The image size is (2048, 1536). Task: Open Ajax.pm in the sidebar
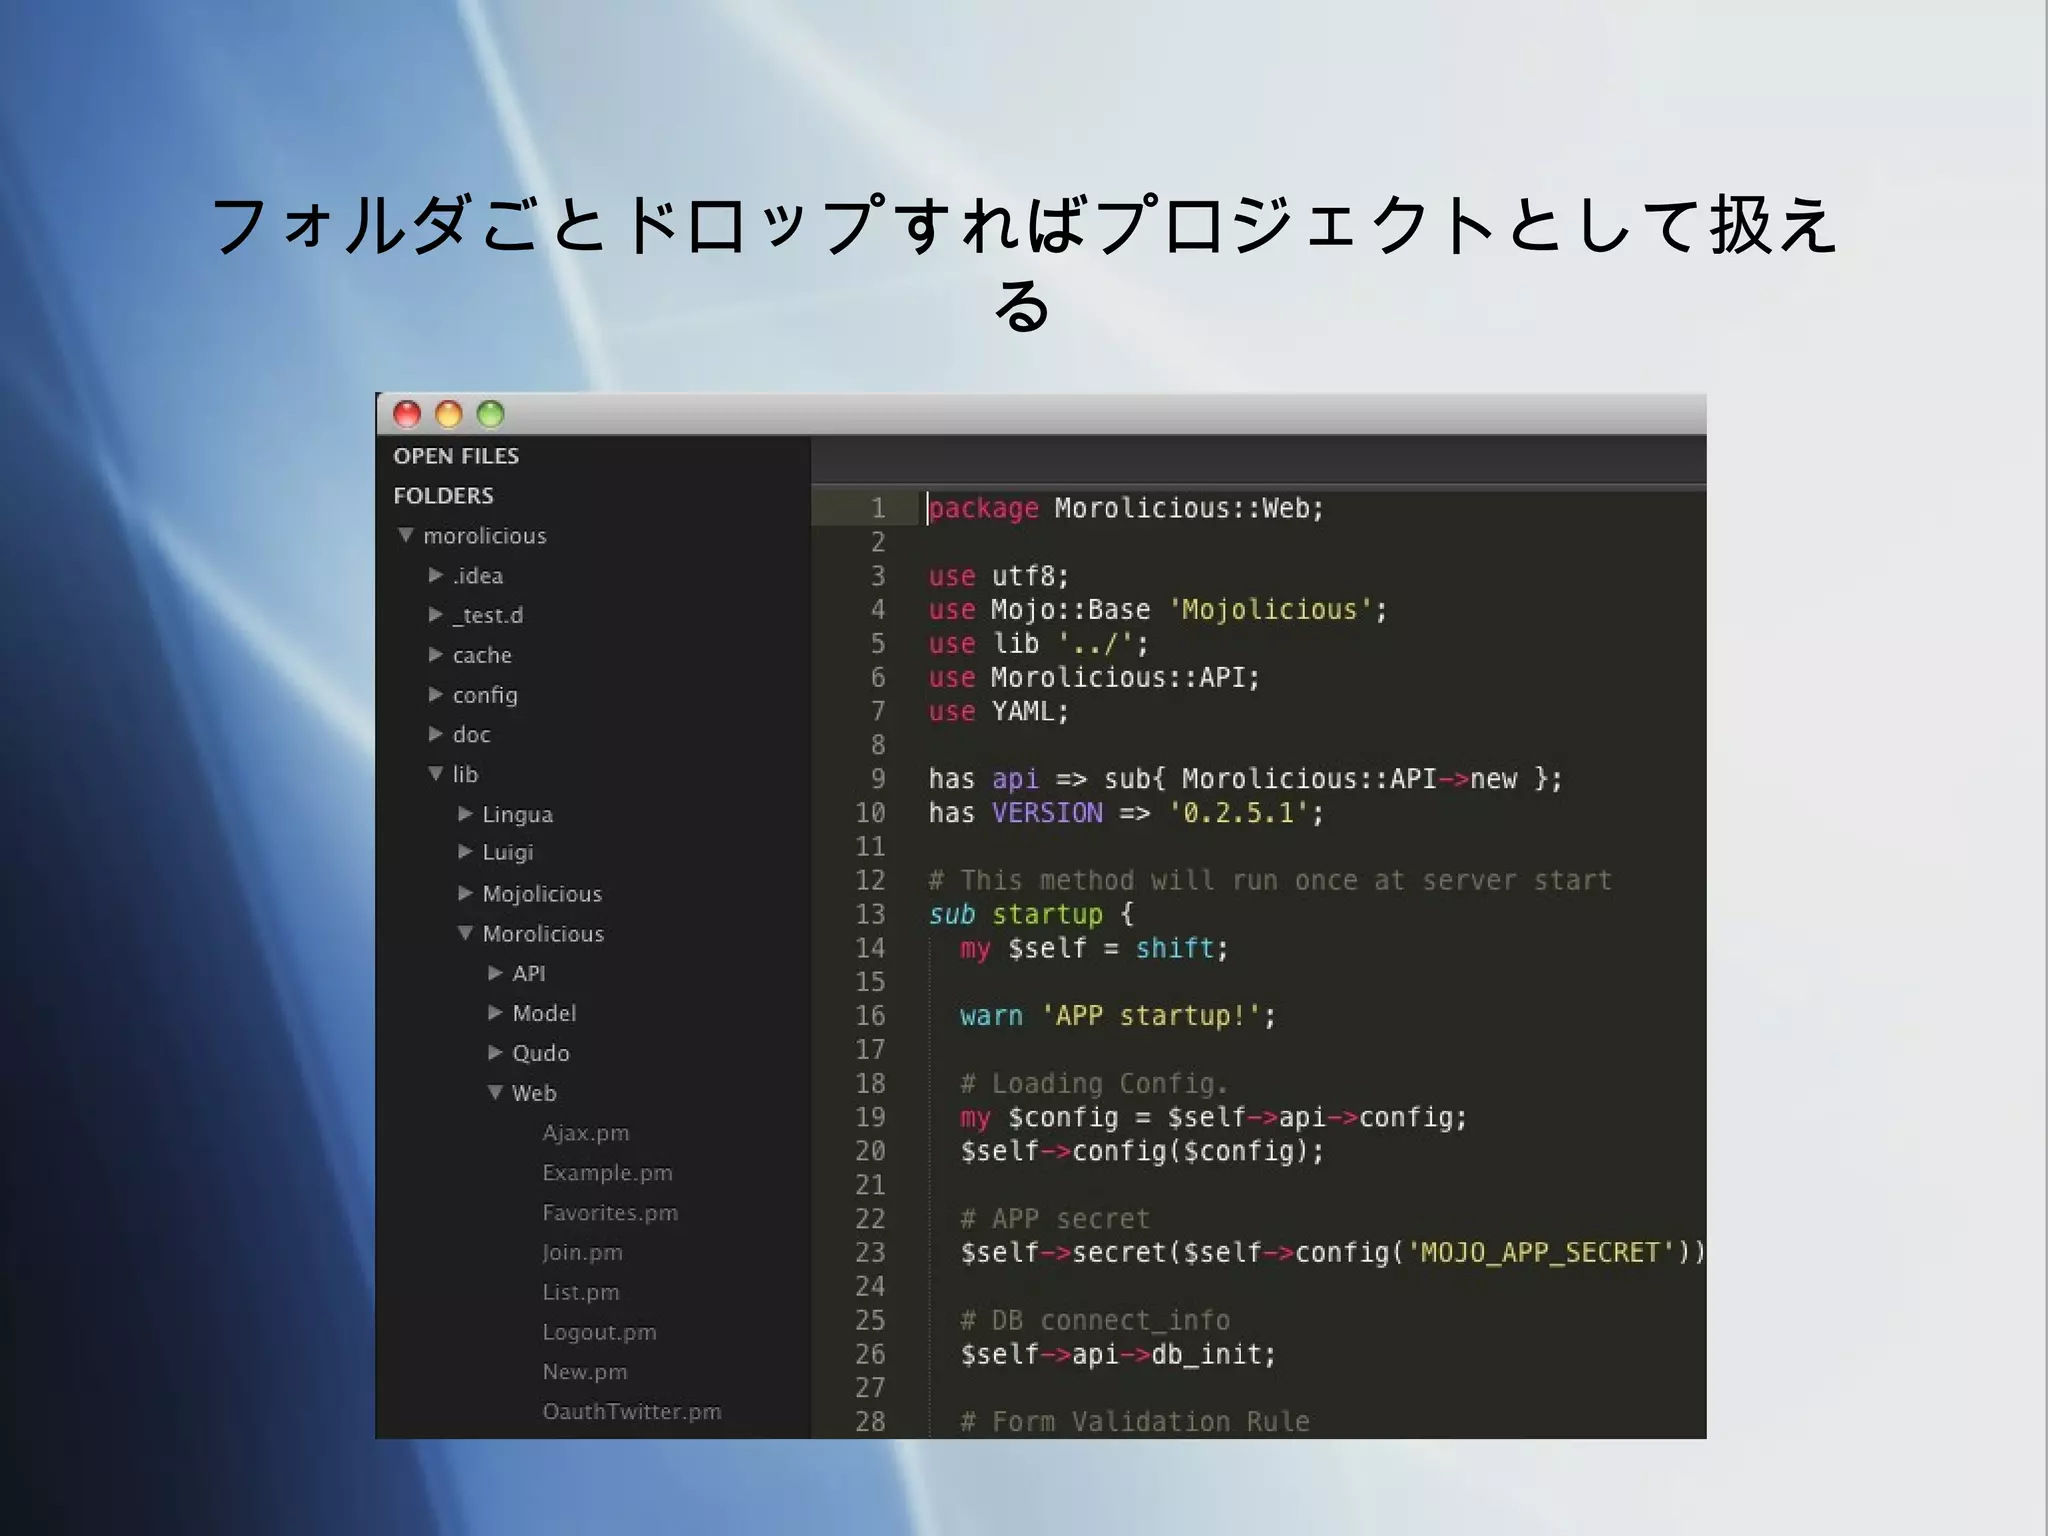coord(586,1133)
